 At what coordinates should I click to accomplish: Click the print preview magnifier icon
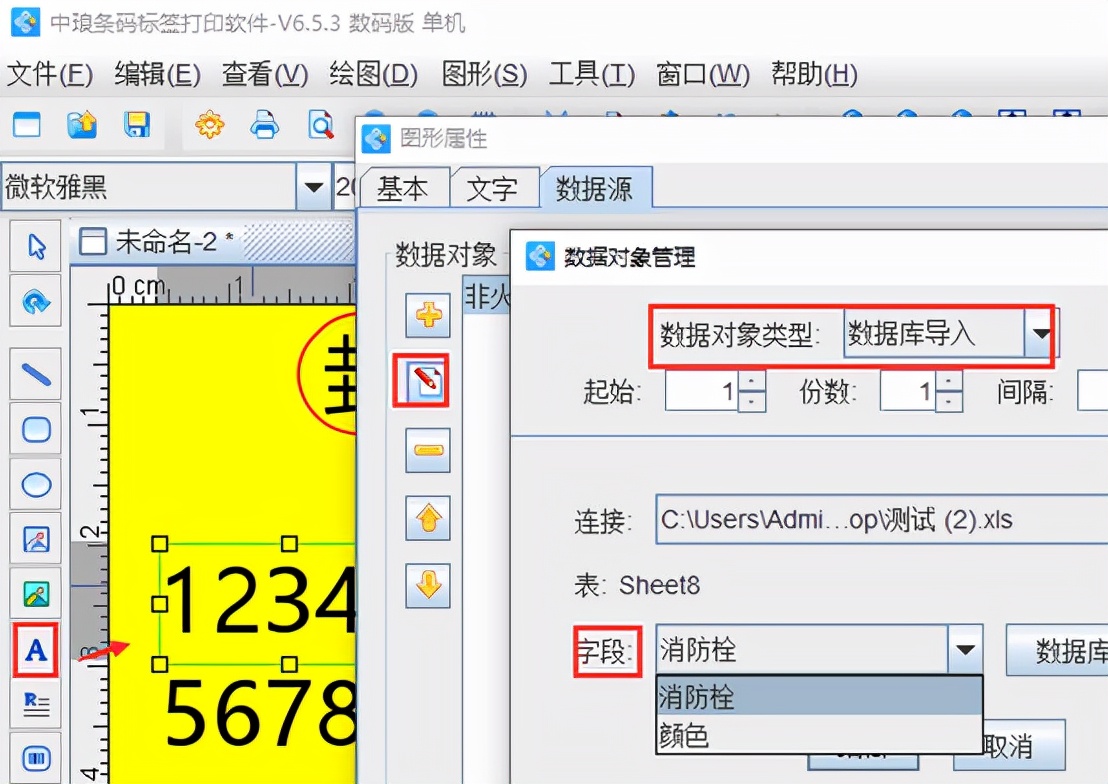321,126
